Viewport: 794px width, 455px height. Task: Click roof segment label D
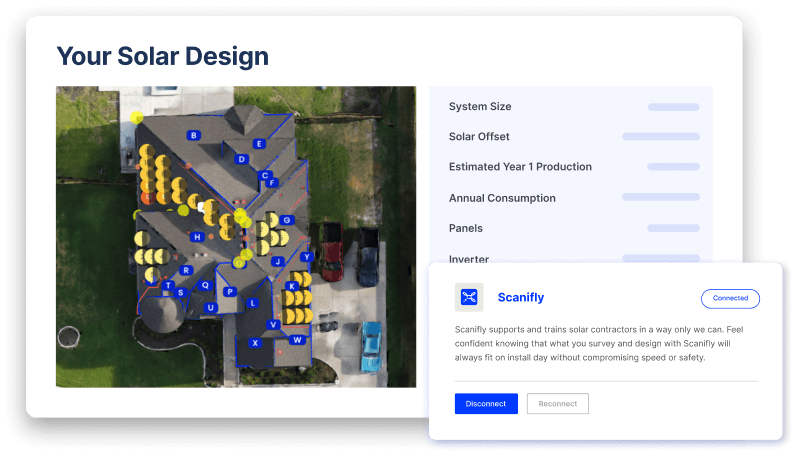pyautogui.click(x=241, y=159)
